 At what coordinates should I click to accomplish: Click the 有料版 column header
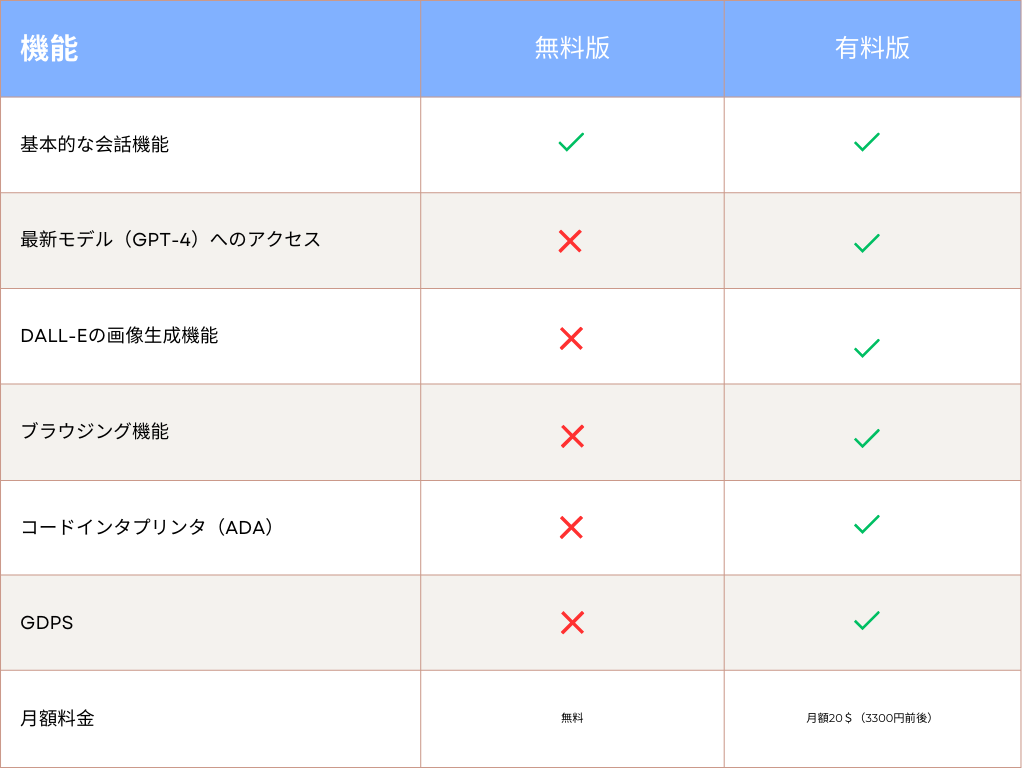872,48
